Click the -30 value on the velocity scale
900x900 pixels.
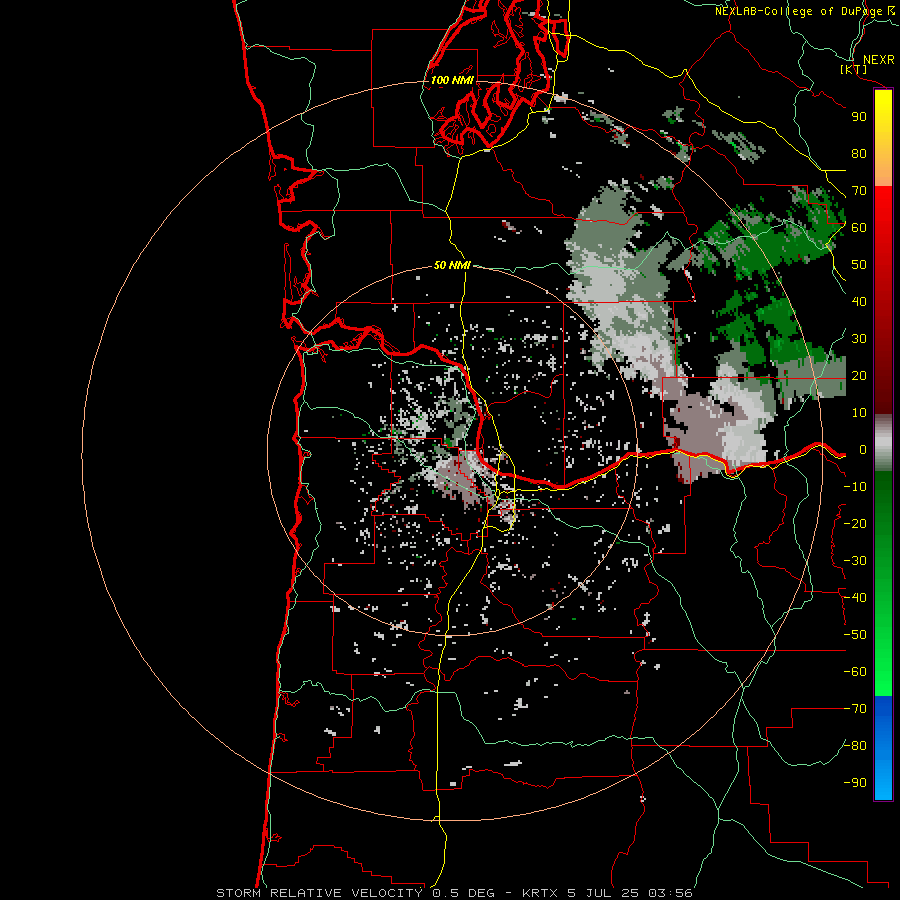pos(855,561)
